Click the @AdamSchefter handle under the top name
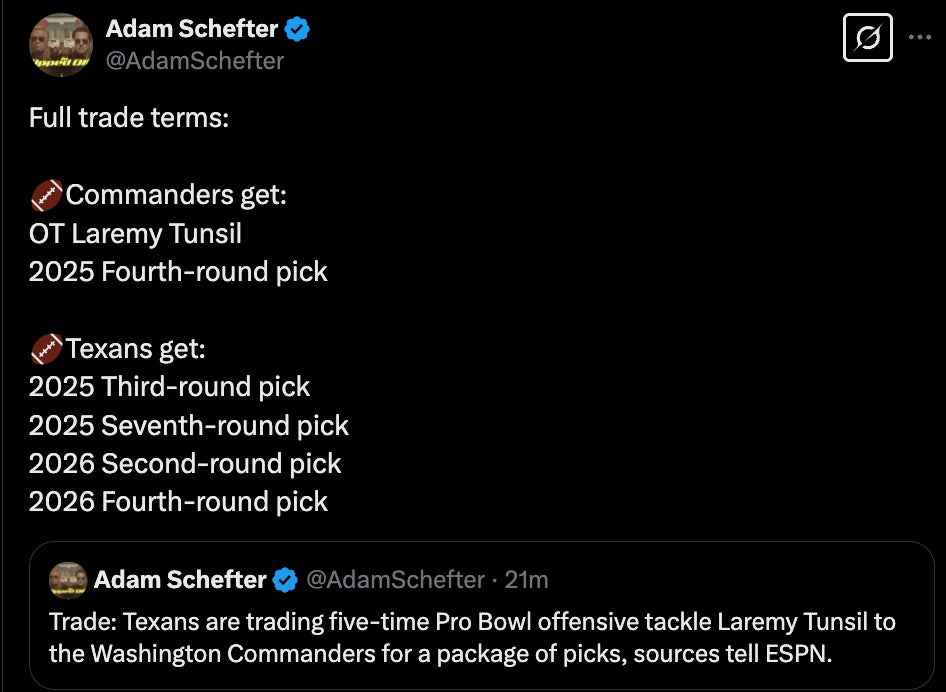 [x=195, y=61]
